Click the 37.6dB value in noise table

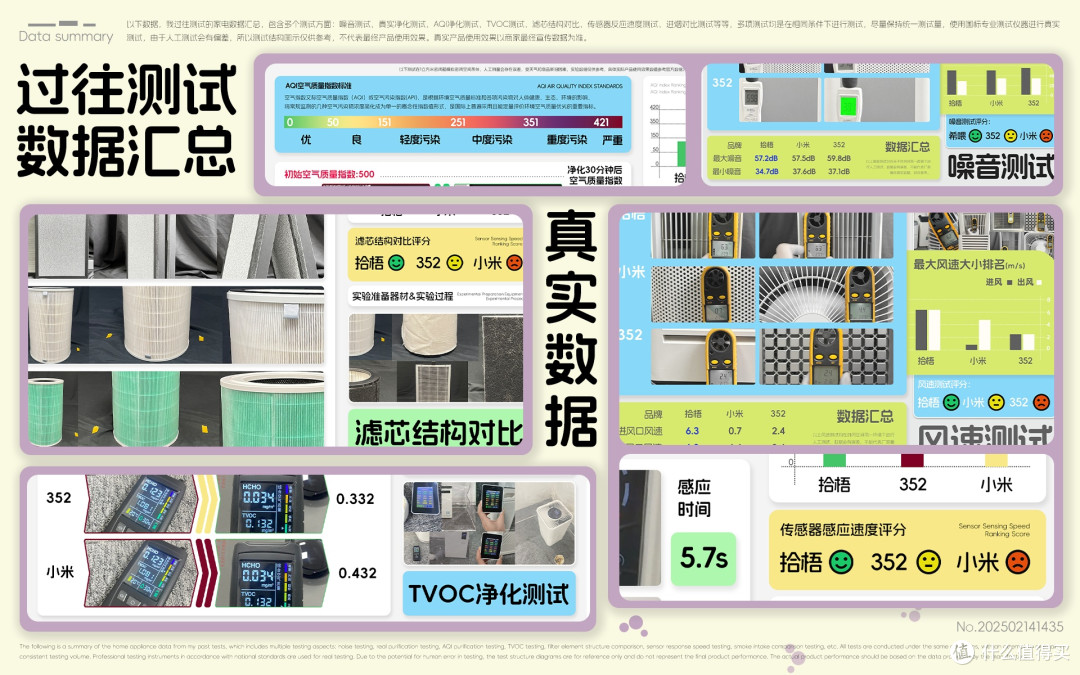(x=803, y=172)
